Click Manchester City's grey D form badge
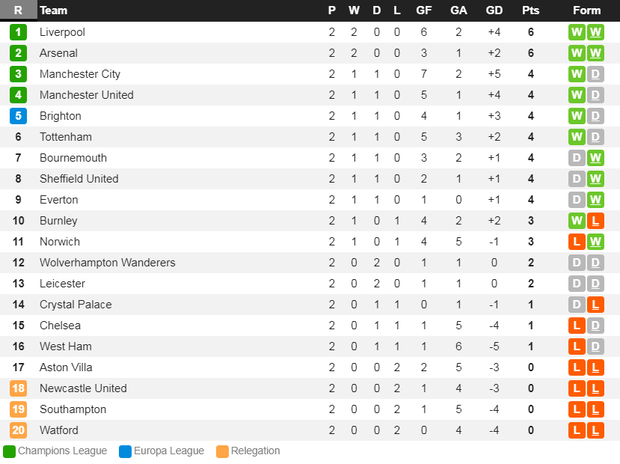This screenshot has width=620, height=464. (595, 74)
